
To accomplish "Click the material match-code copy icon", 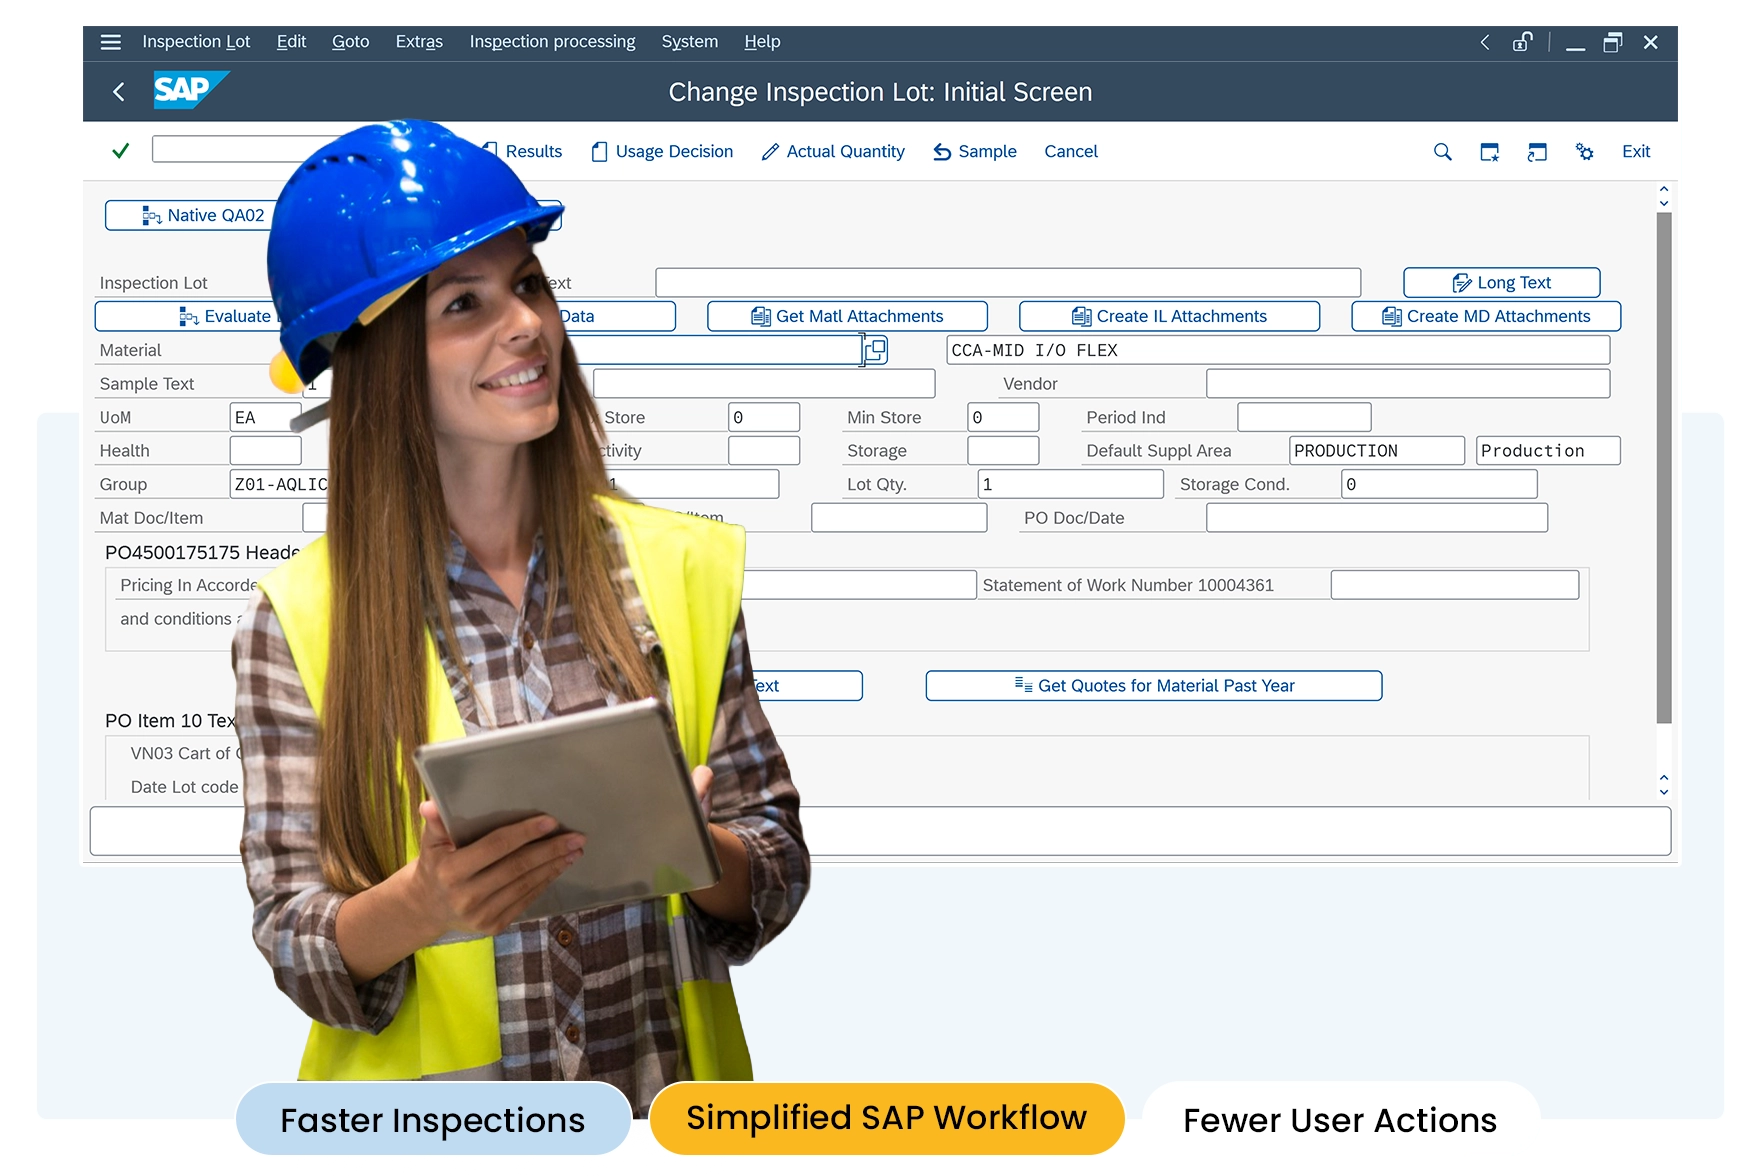I will tap(875, 350).
